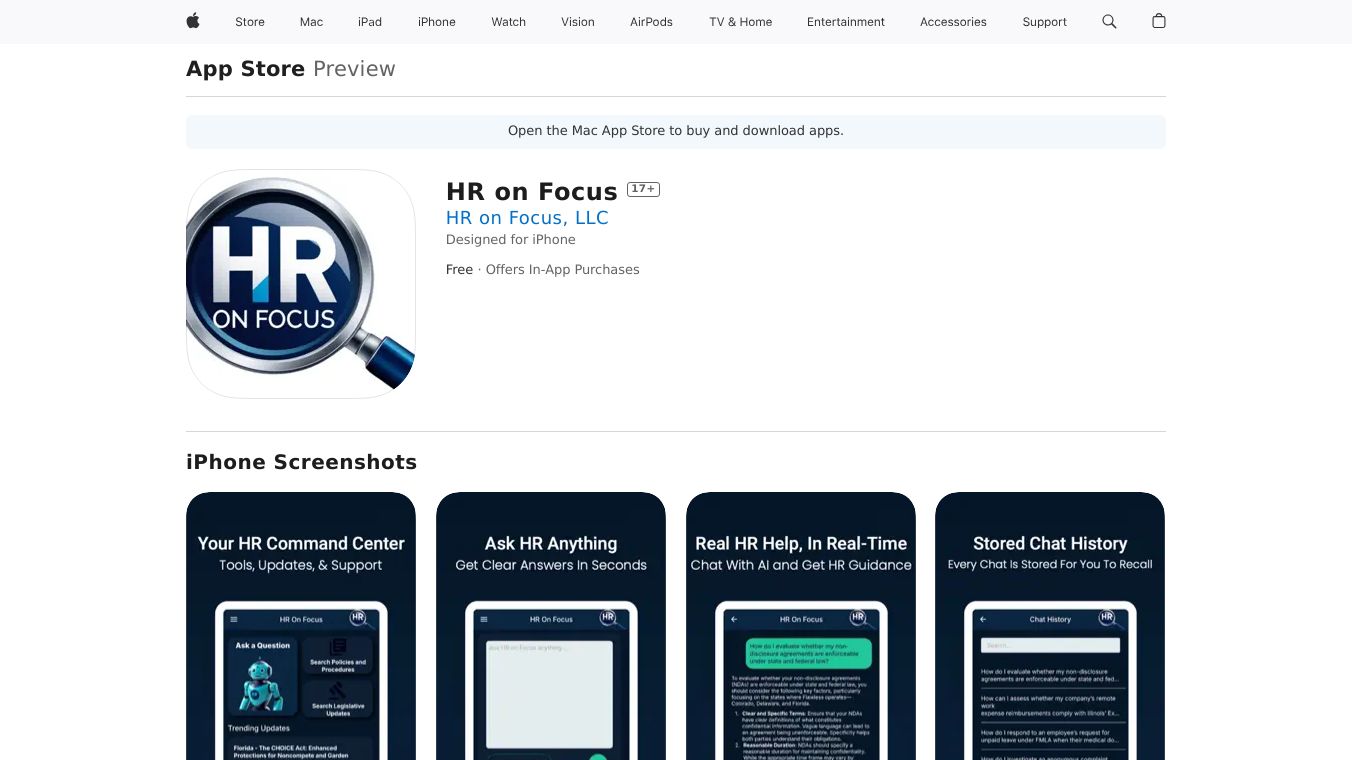Open the AirPods menu
Screen dimensions: 1352x760
pos(652,22)
